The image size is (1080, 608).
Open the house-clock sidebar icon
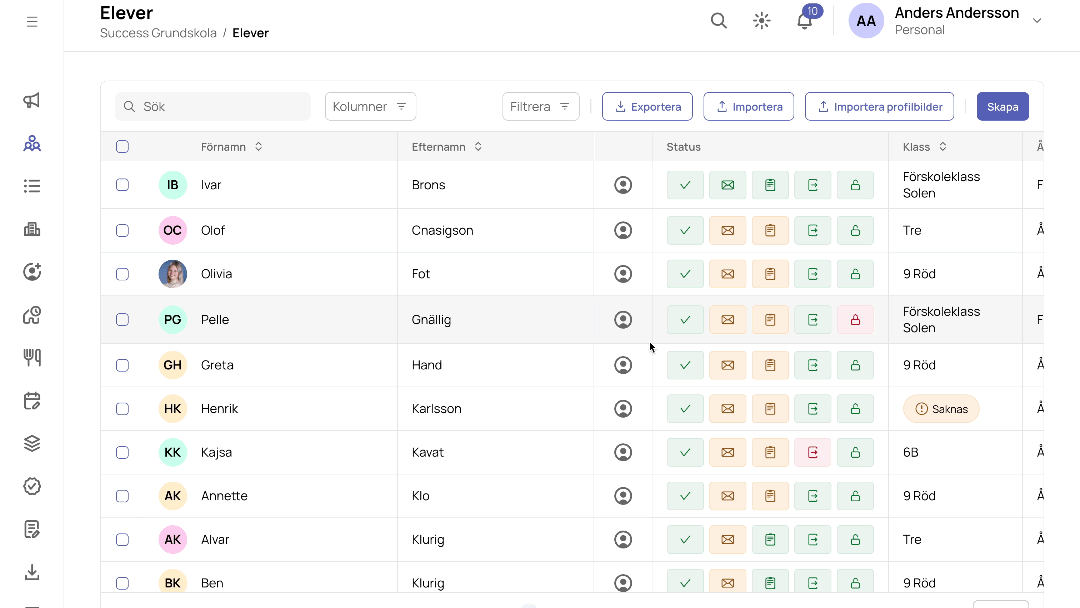[x=32, y=315]
